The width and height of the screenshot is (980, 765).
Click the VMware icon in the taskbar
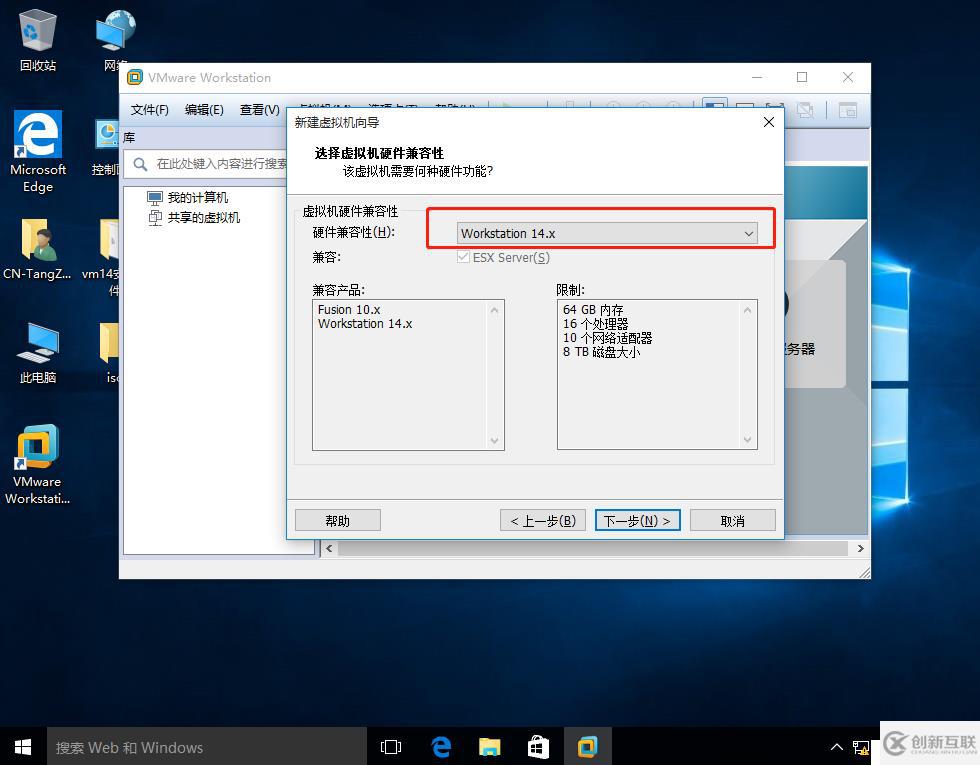pos(587,746)
